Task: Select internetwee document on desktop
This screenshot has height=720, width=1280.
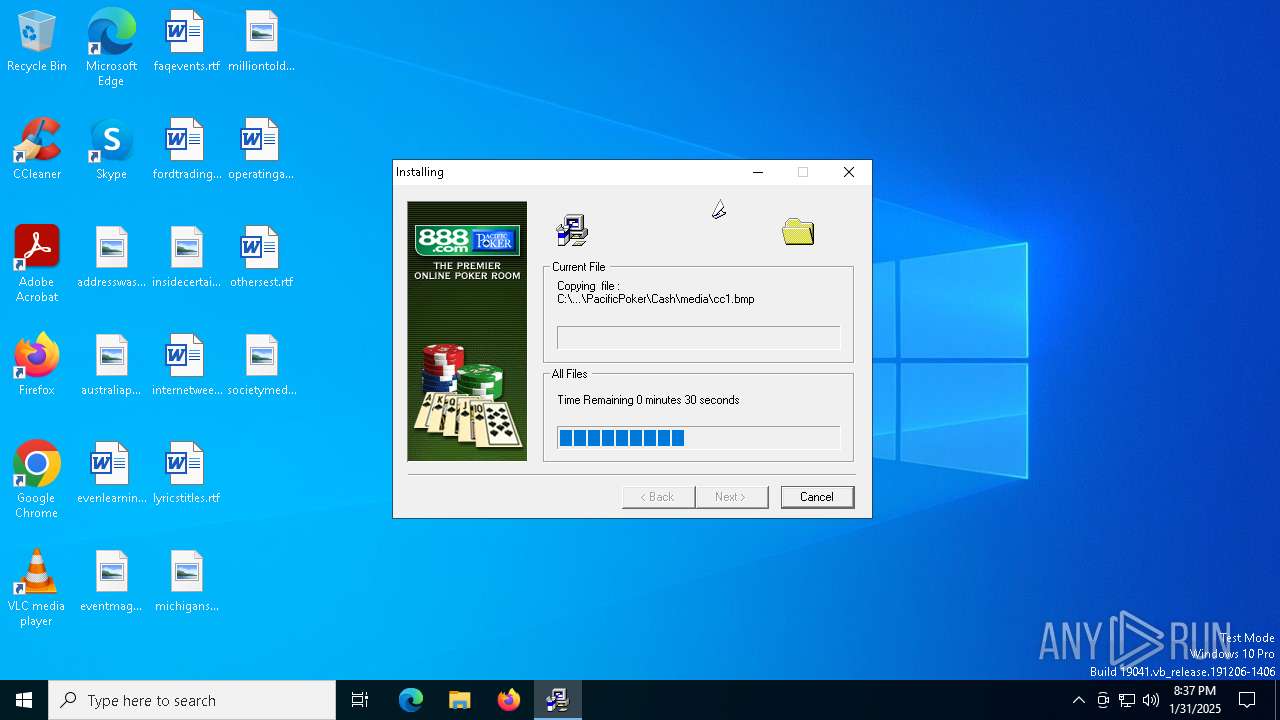Action: 186,365
